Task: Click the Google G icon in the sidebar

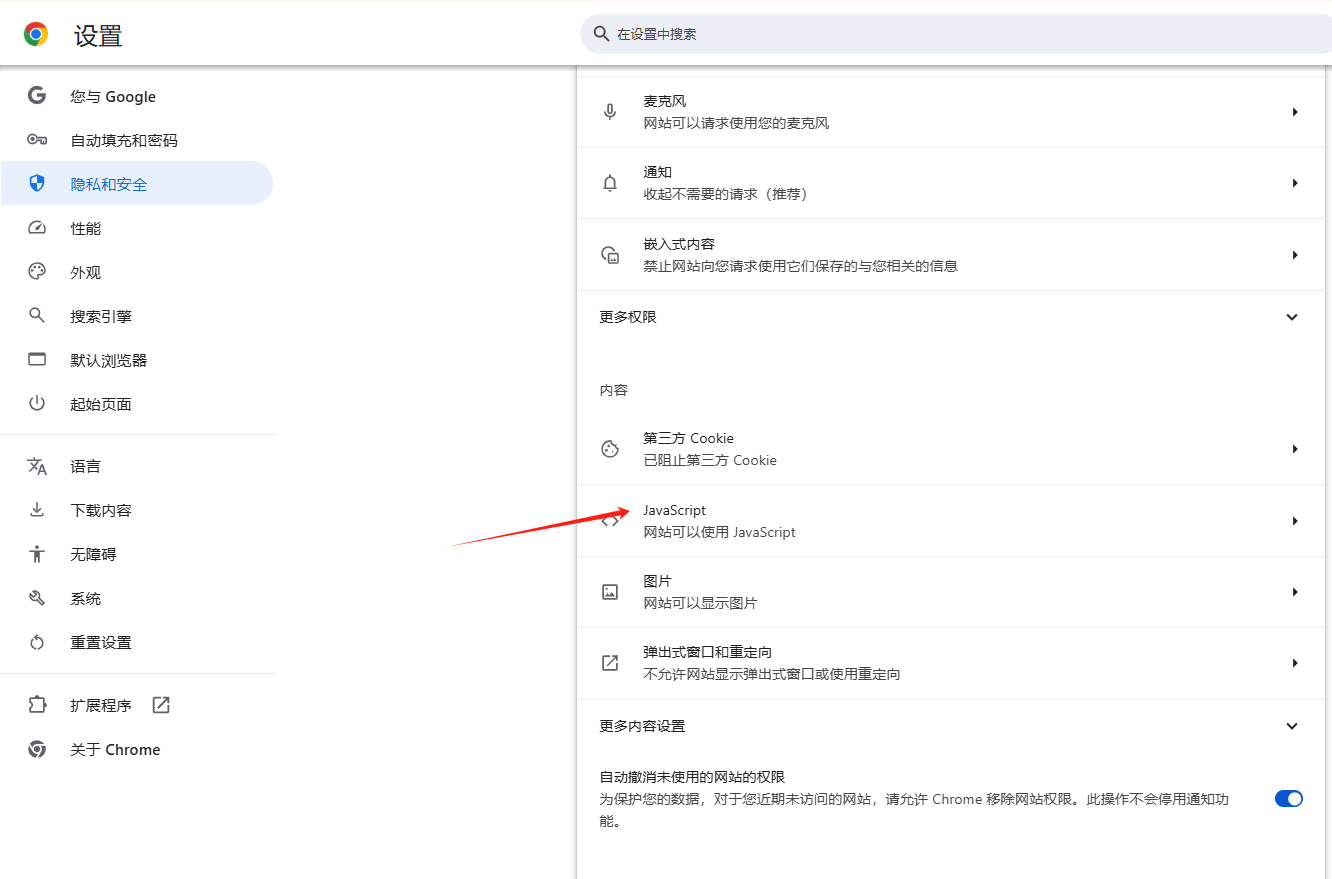Action: [x=37, y=96]
